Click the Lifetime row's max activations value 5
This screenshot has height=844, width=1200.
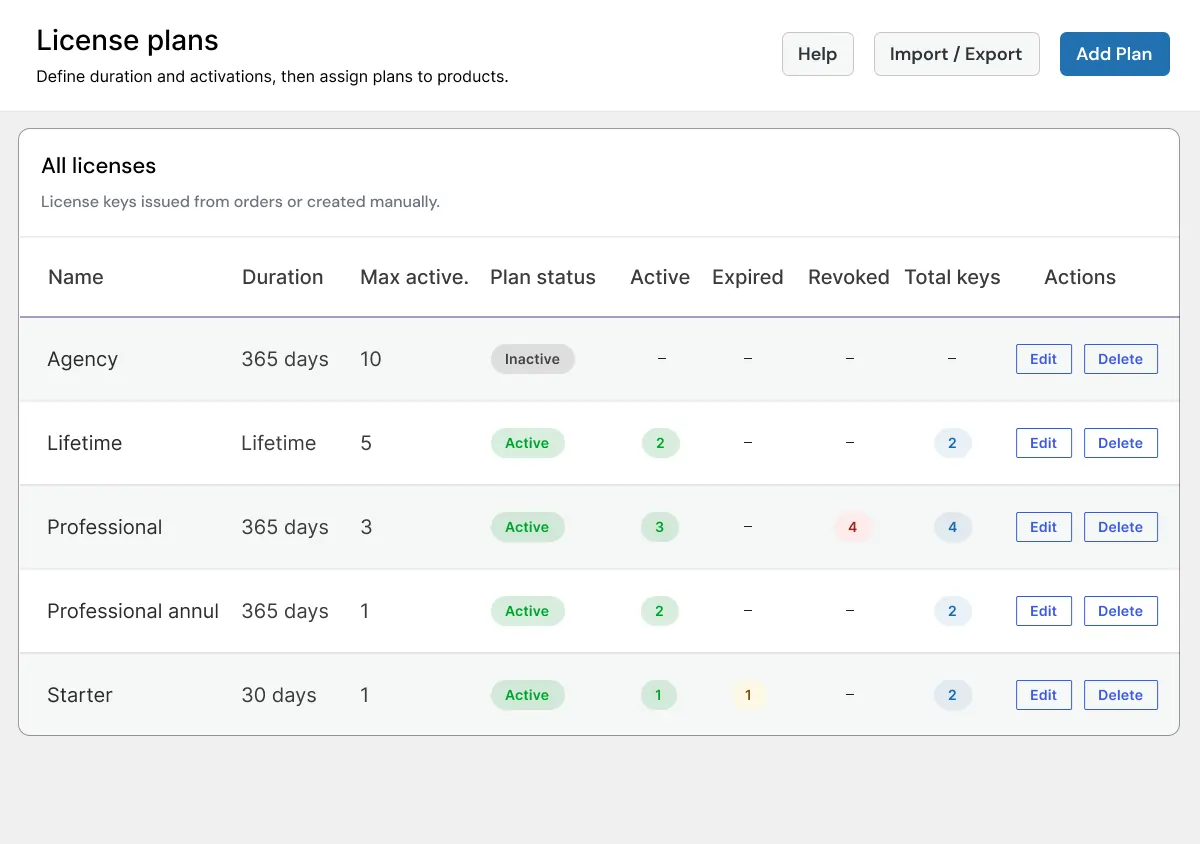tap(366, 443)
